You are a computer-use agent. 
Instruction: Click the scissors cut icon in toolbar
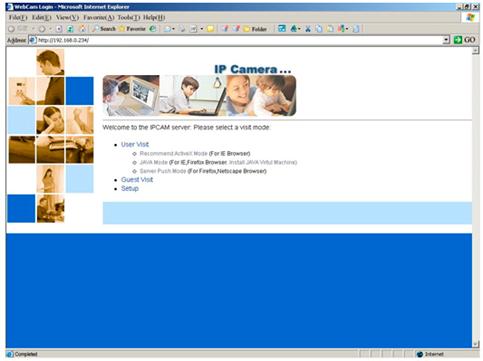point(308,29)
